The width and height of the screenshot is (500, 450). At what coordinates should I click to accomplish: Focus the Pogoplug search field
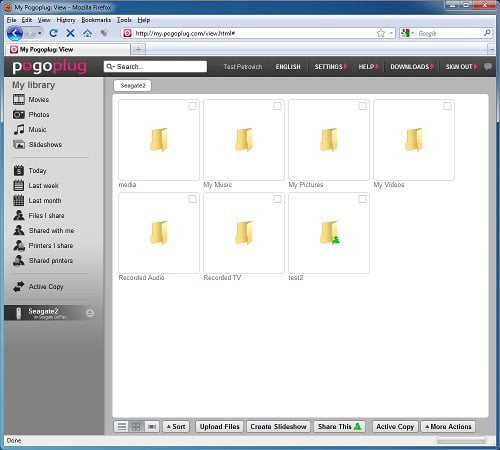(155, 67)
